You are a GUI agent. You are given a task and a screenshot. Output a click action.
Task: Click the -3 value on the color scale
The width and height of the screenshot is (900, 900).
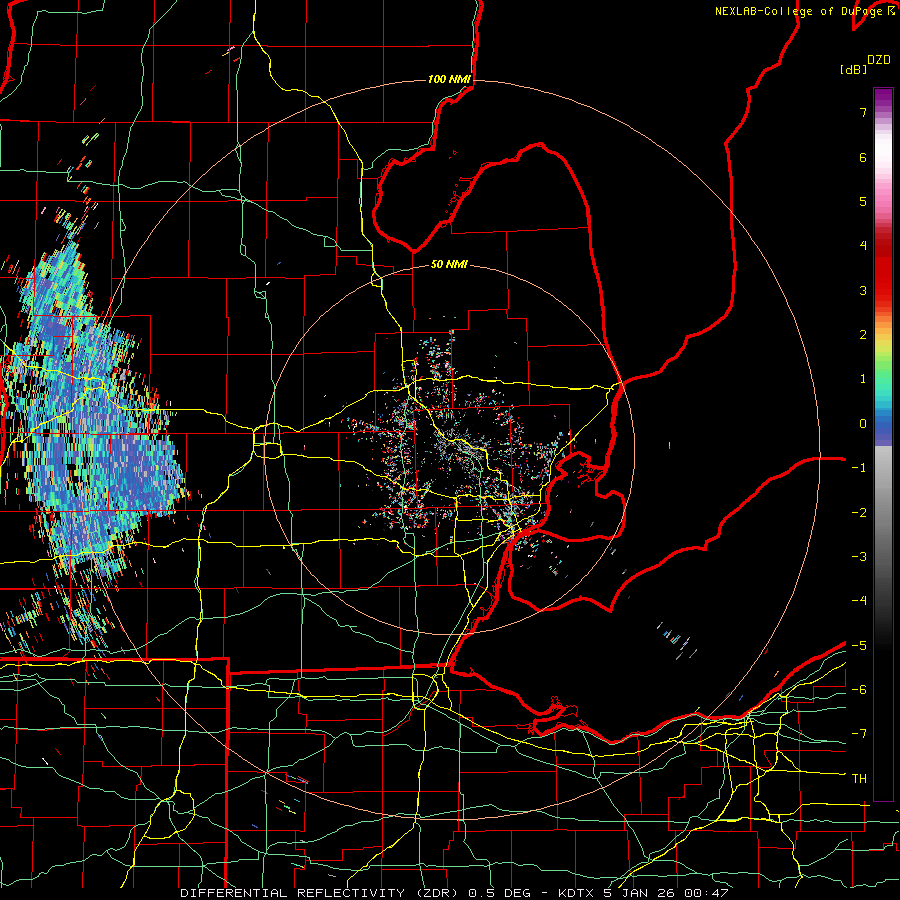(x=859, y=557)
